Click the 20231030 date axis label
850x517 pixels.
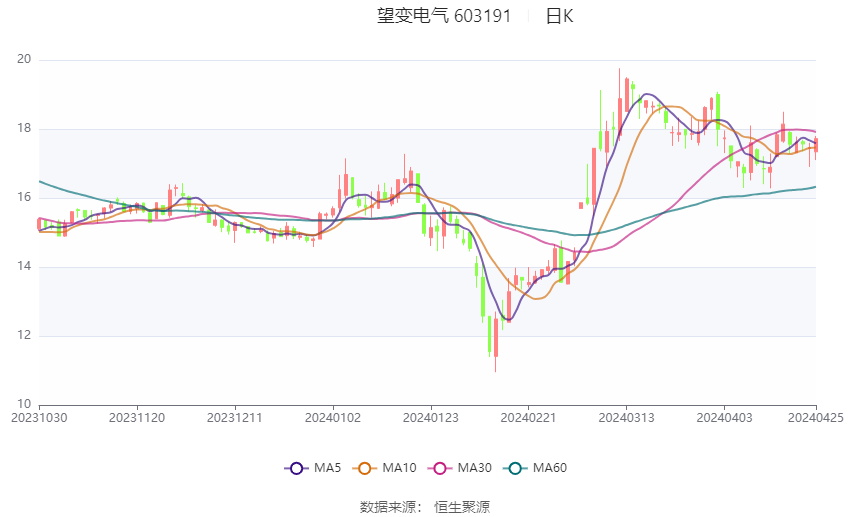click(x=39, y=418)
